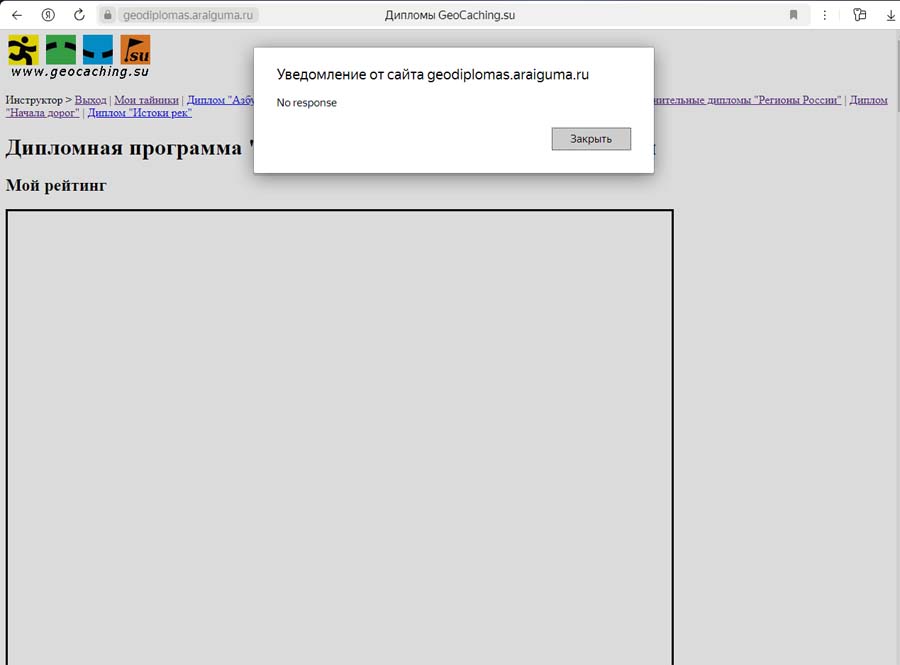900x665 pixels.
Task: Click the blue geocaching logo icon
Action: point(97,49)
